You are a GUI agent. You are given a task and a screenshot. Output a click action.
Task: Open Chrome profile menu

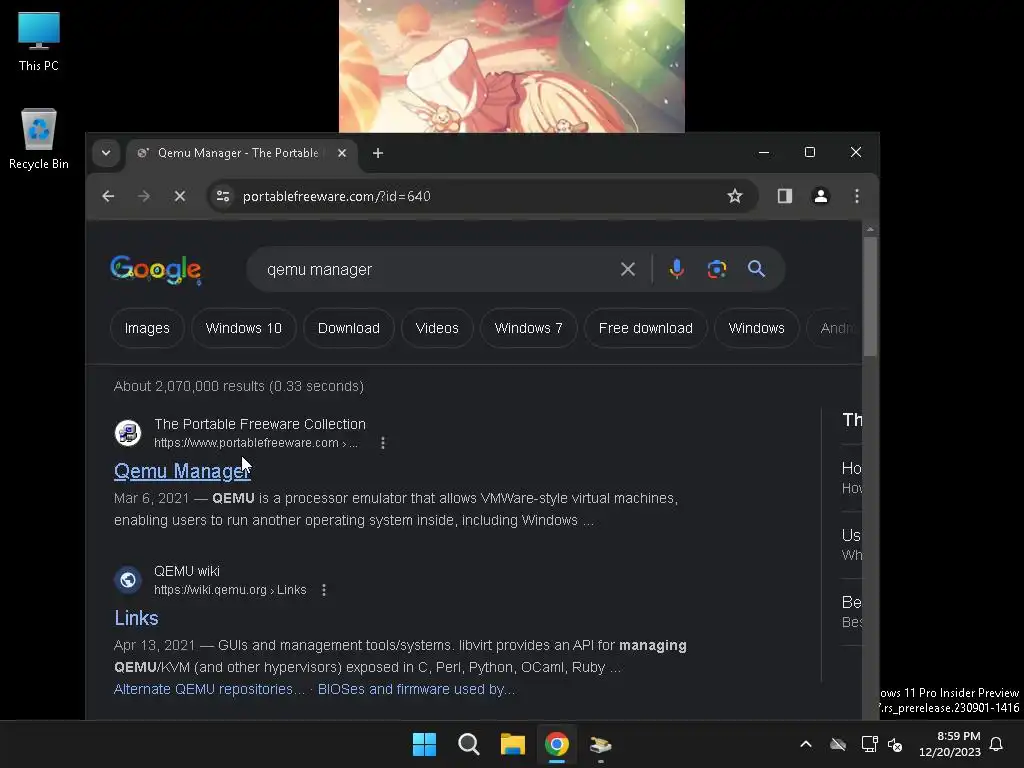click(821, 196)
